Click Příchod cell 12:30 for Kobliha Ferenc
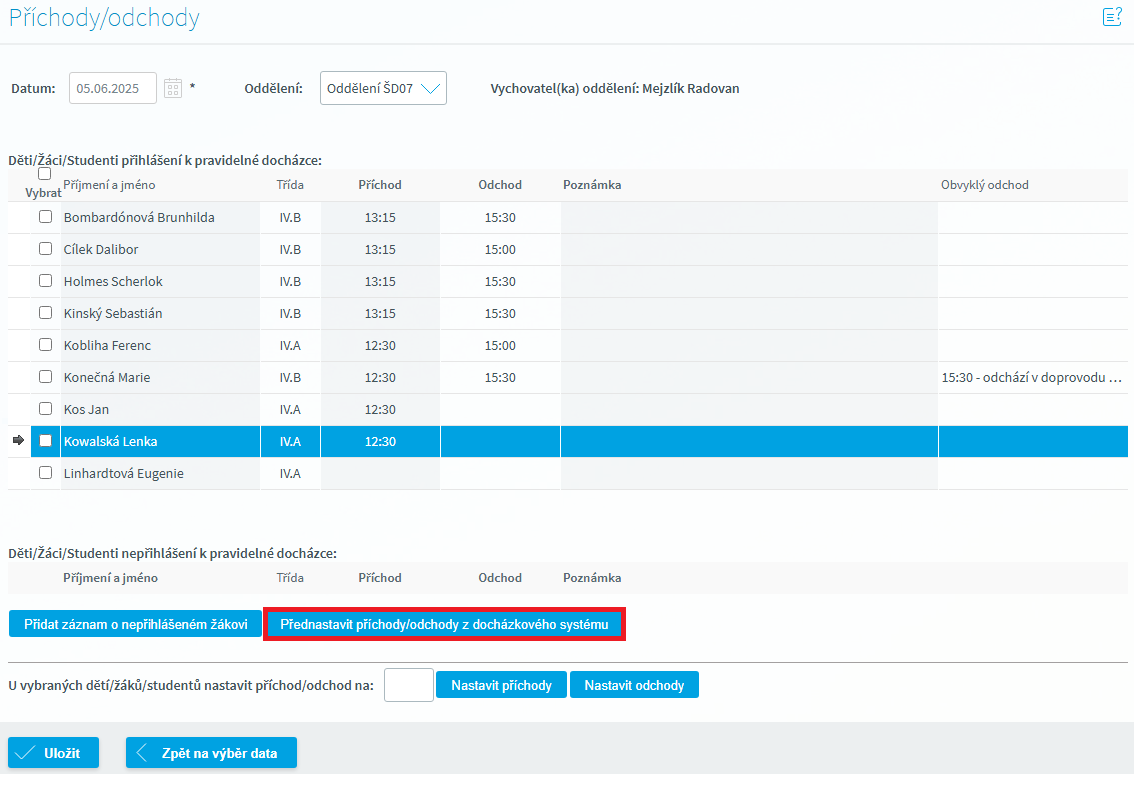This screenshot has height=805, width=1134. (x=380, y=346)
